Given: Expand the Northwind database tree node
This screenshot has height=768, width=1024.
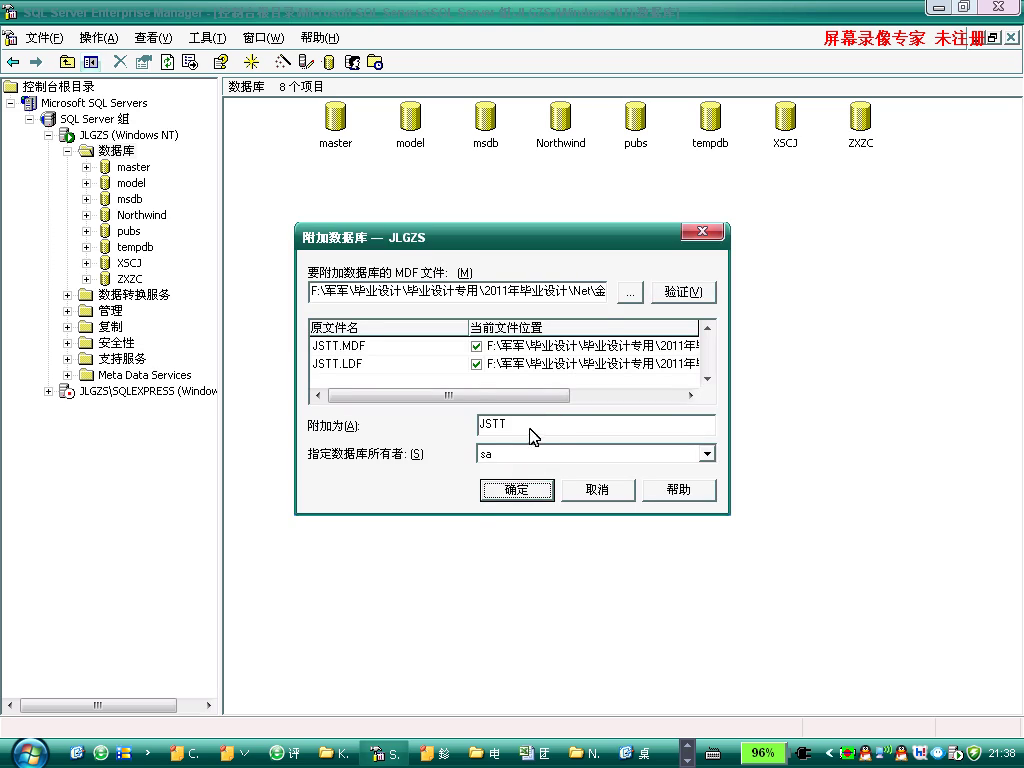Looking at the screenshot, I should click(x=86, y=216).
